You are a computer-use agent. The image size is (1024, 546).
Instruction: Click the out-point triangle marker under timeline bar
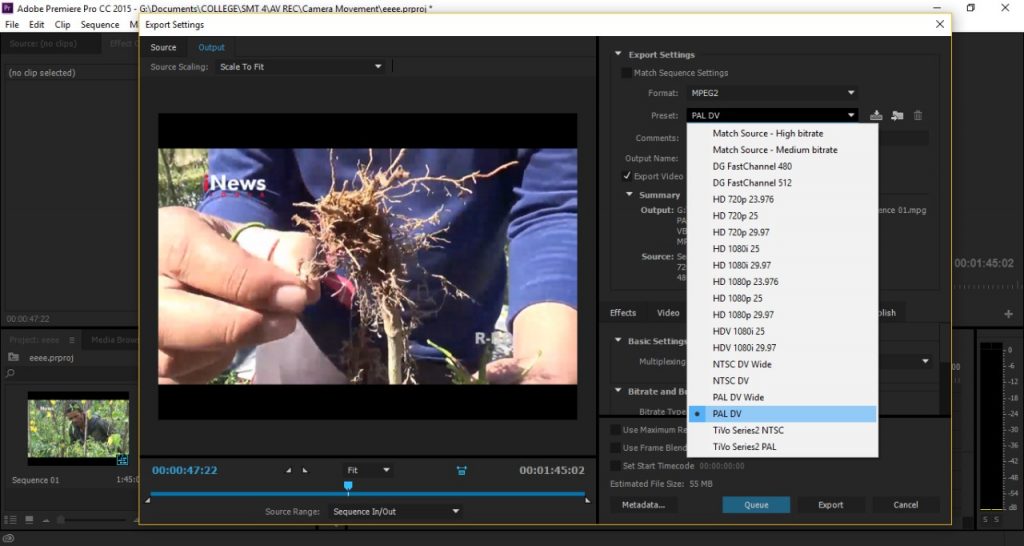(x=588, y=500)
